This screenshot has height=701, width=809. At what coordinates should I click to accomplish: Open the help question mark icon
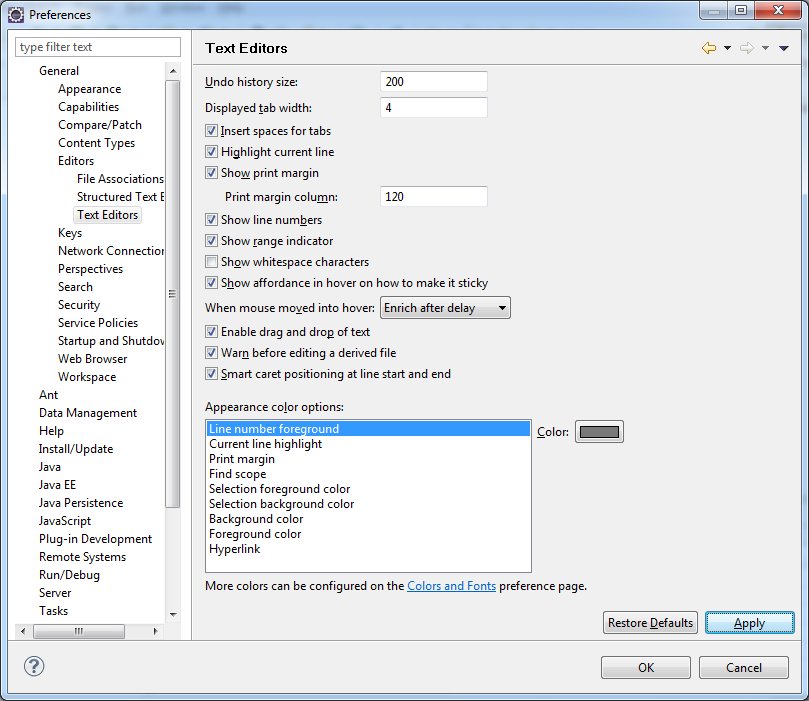[34, 666]
